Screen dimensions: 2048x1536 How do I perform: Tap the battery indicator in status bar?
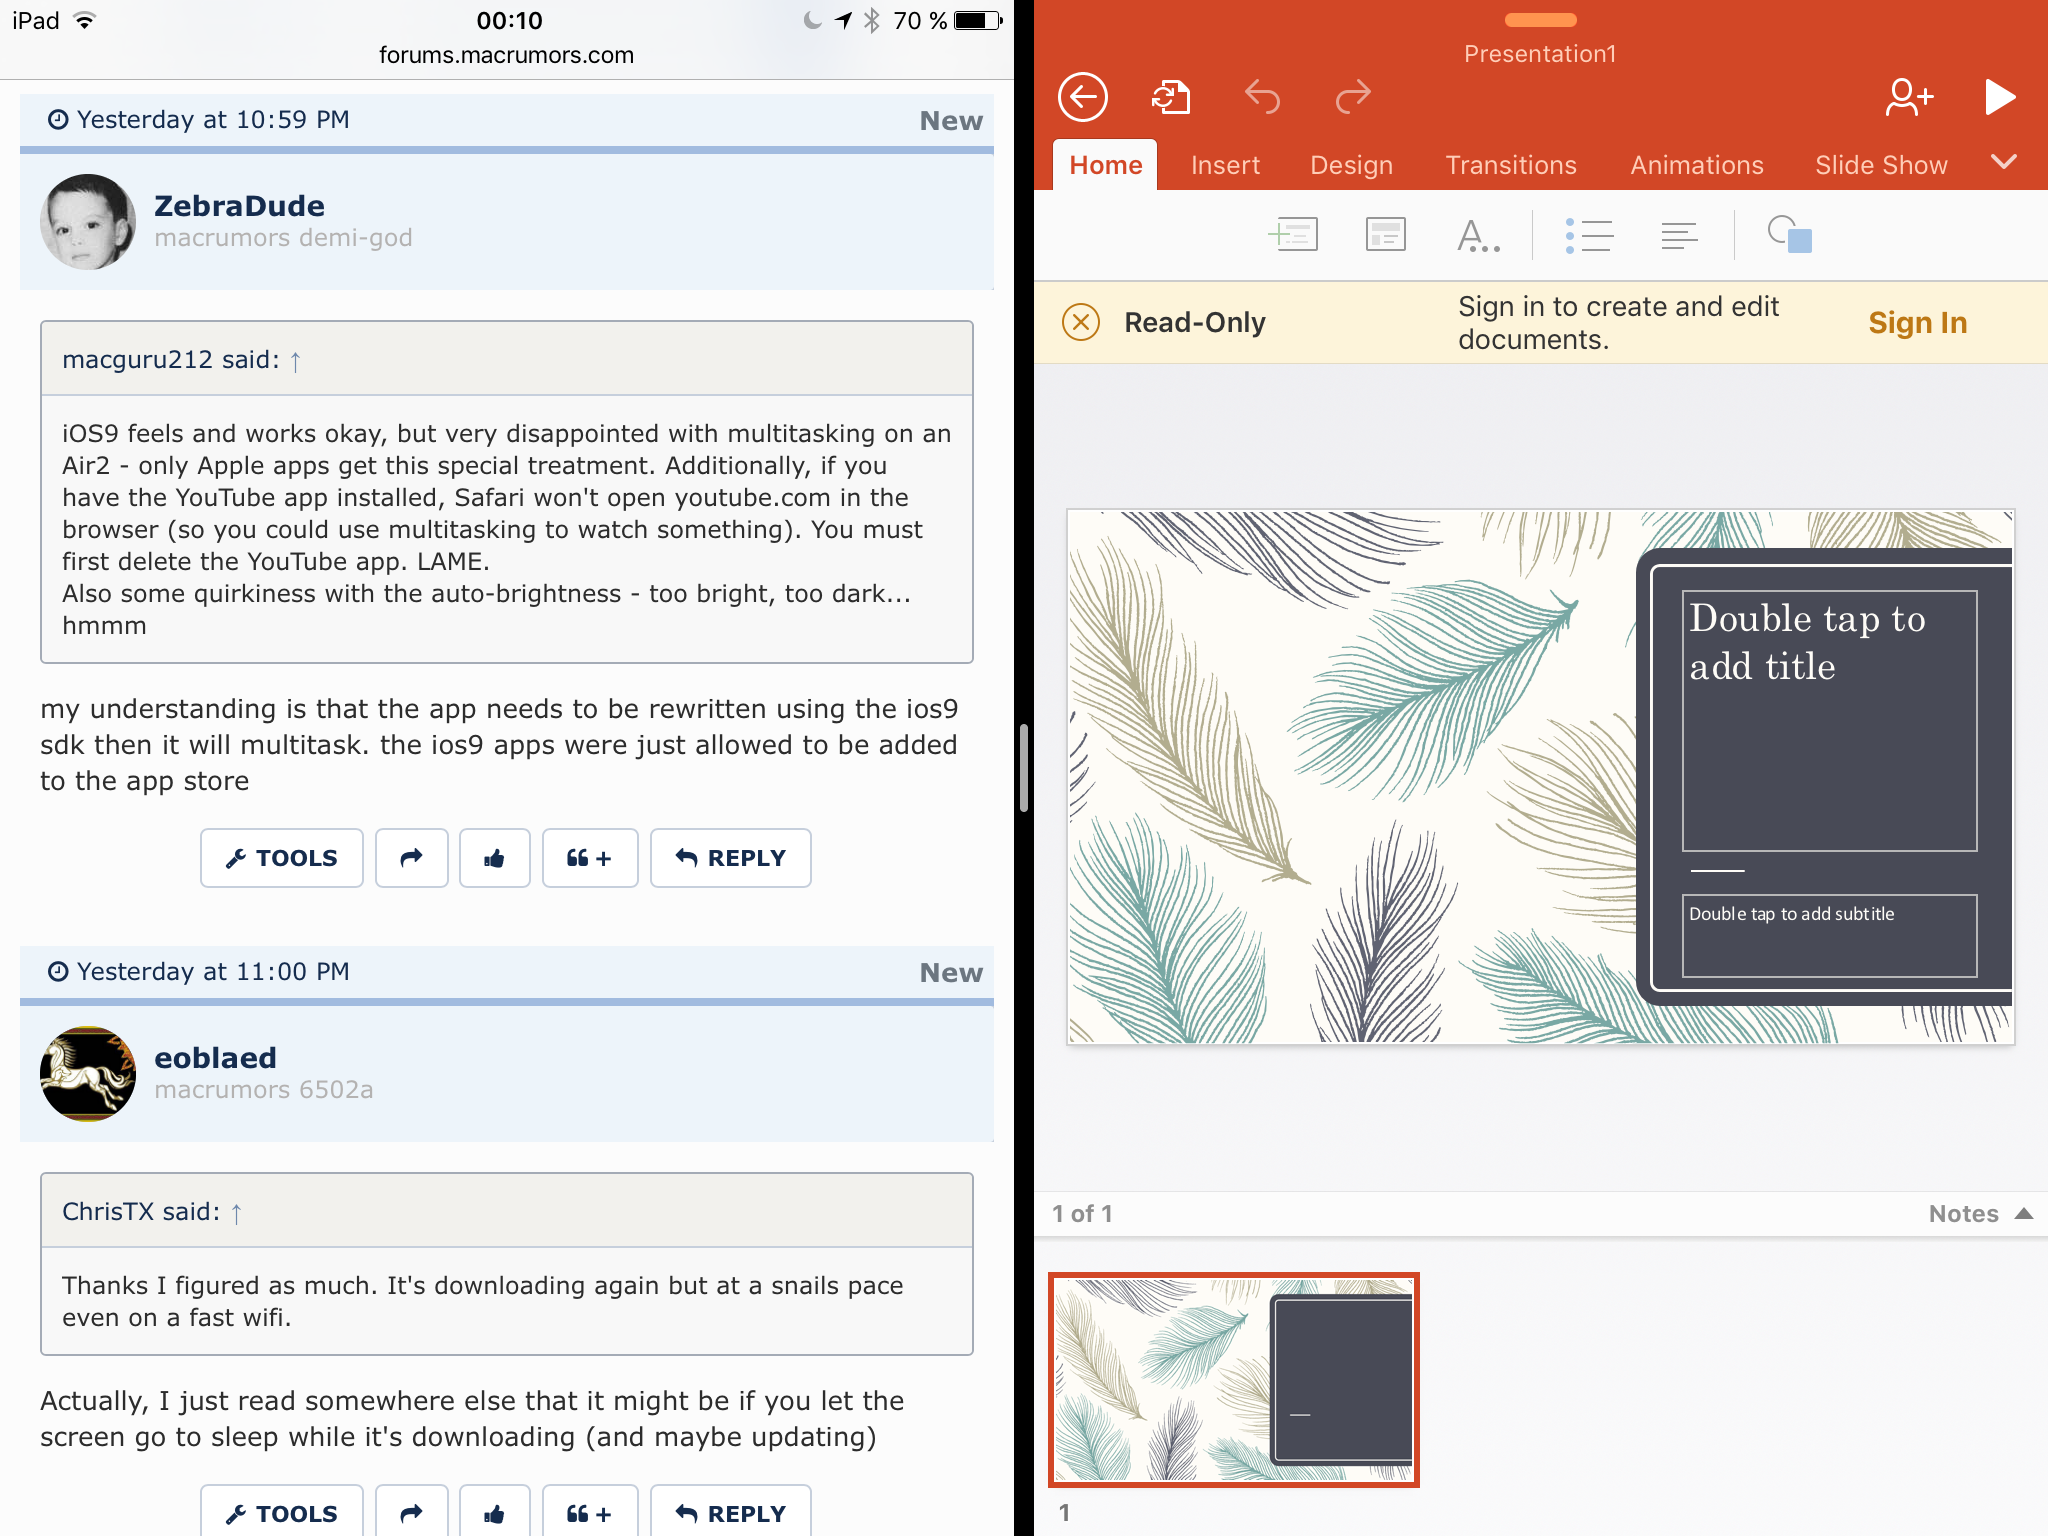point(978,21)
